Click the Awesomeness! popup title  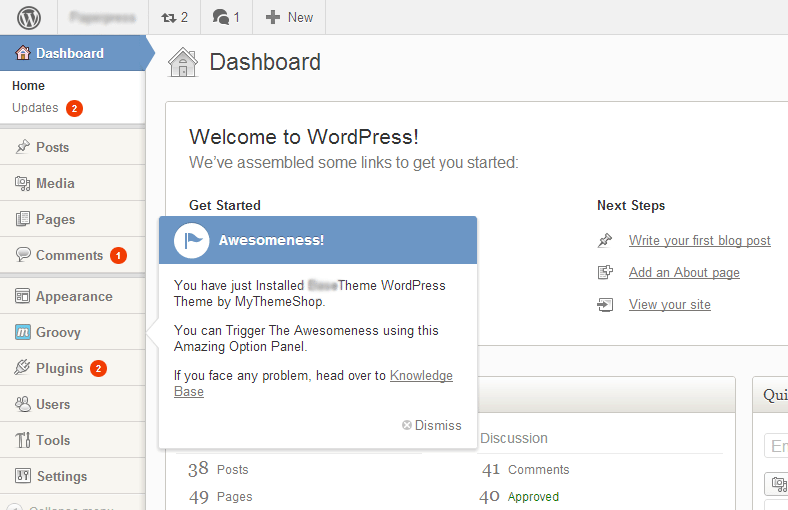[271, 240]
